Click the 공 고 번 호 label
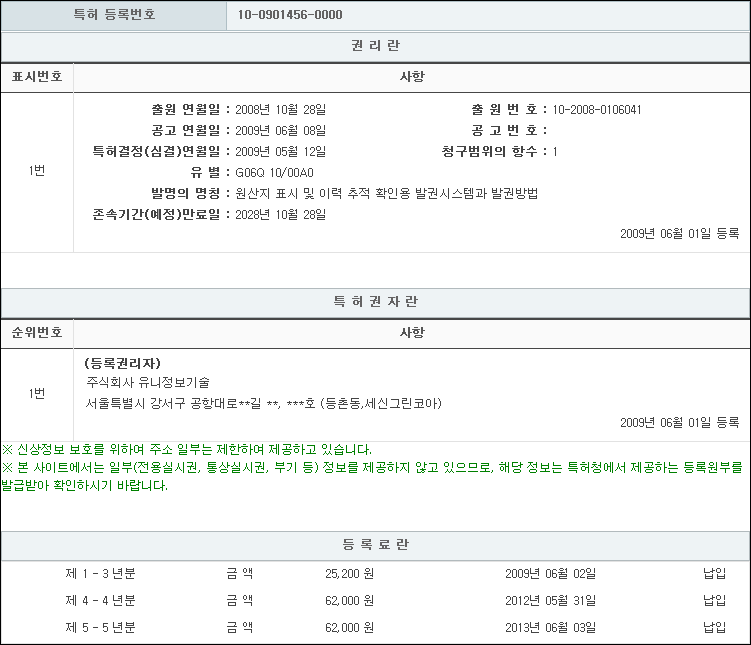 505,130
